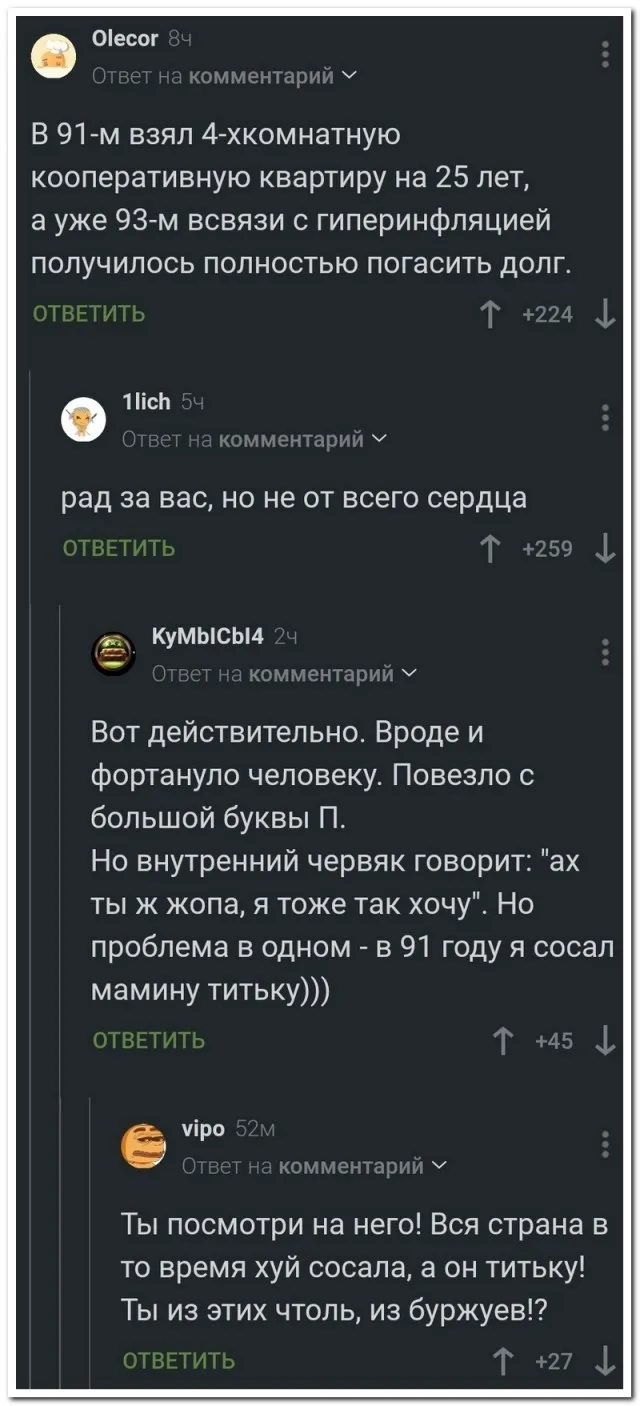Open three-dot menu on Olecor's comment
640x1406 pixels.
[x=605, y=55]
